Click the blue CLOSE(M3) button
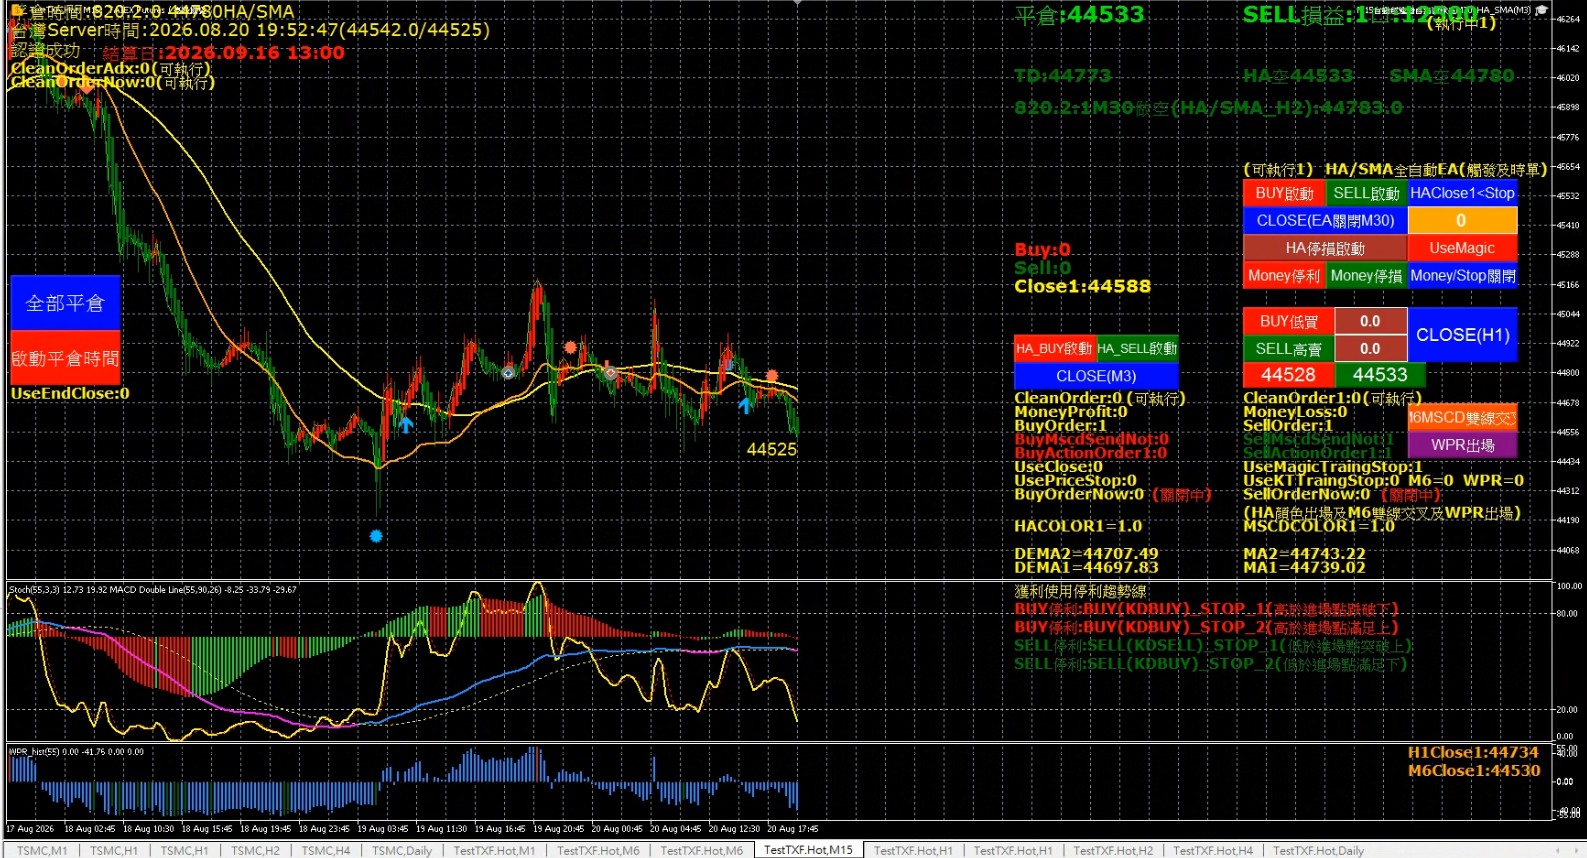The width and height of the screenshot is (1587, 858). (1096, 376)
